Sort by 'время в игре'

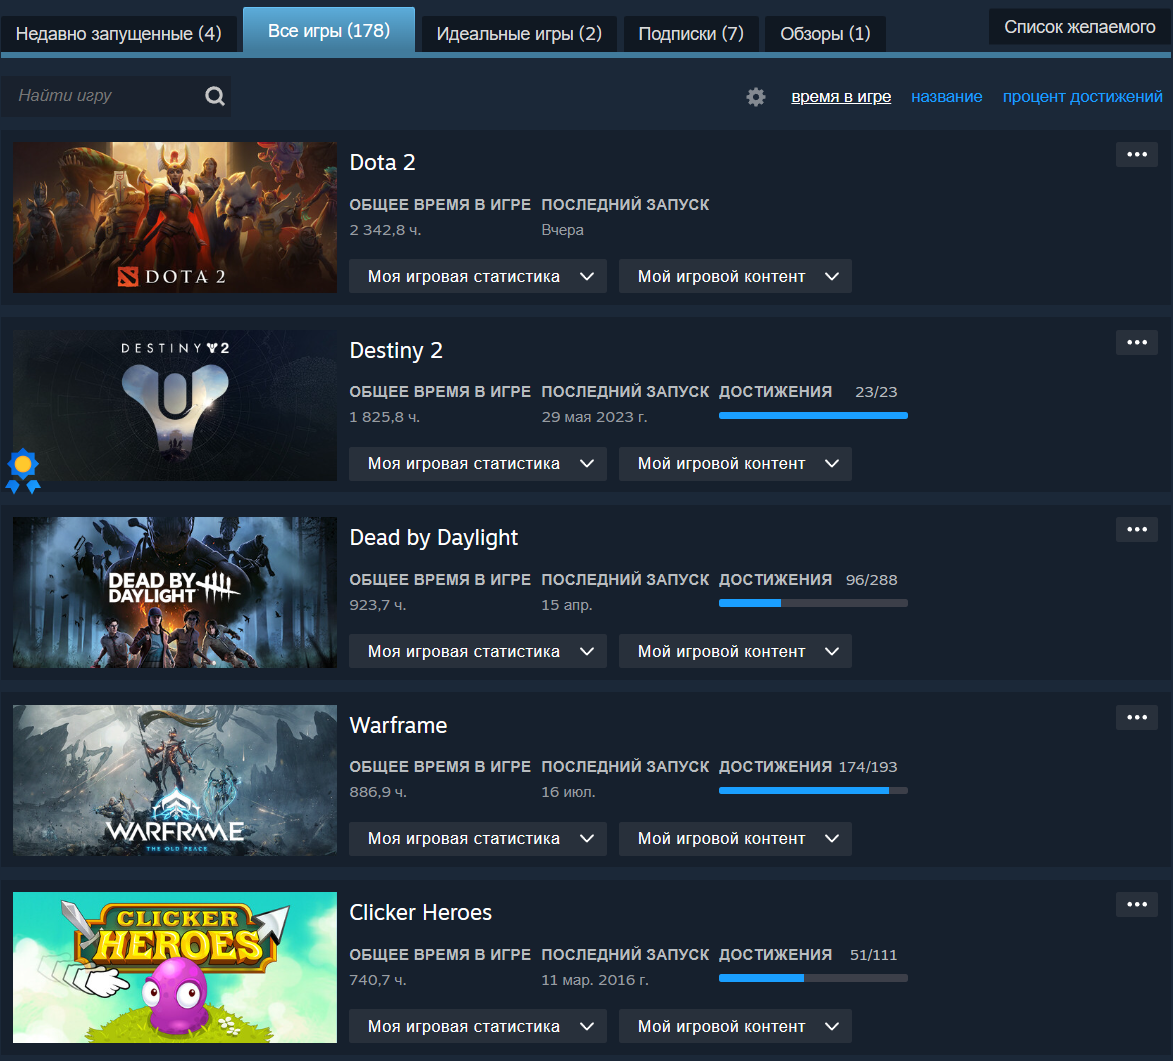point(841,97)
